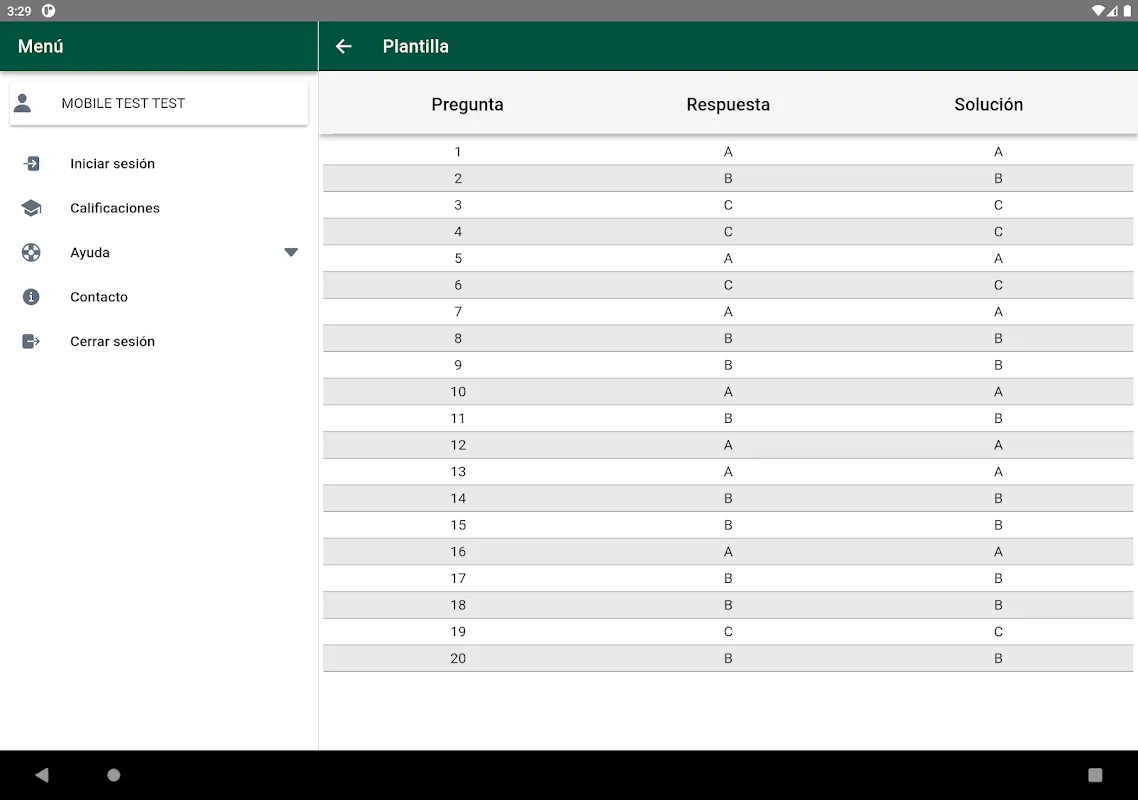Click the Pregunta column header
The image size is (1138, 800).
467,105
